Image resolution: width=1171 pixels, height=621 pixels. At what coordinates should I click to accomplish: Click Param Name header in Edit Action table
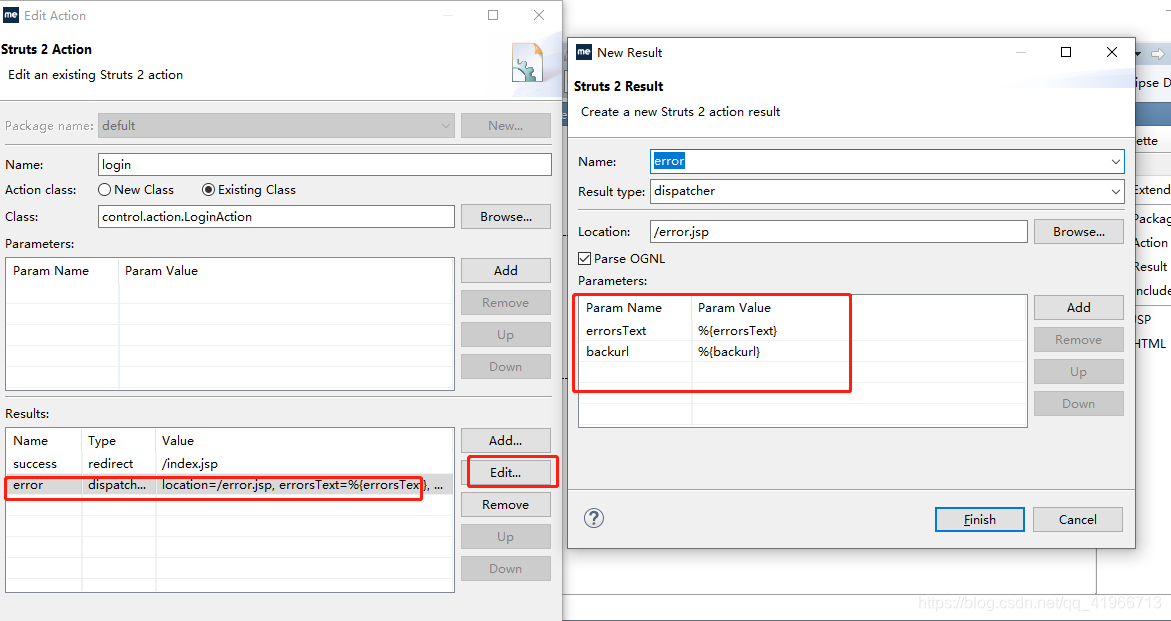tap(51, 270)
